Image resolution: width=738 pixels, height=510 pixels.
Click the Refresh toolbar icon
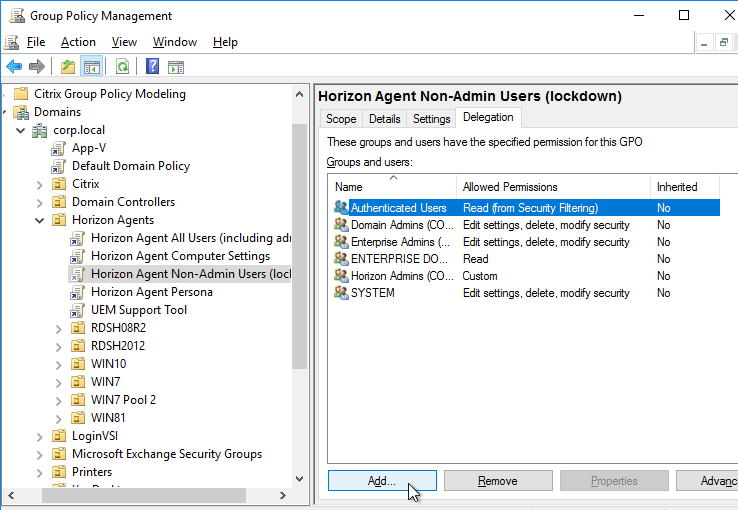tap(122, 67)
